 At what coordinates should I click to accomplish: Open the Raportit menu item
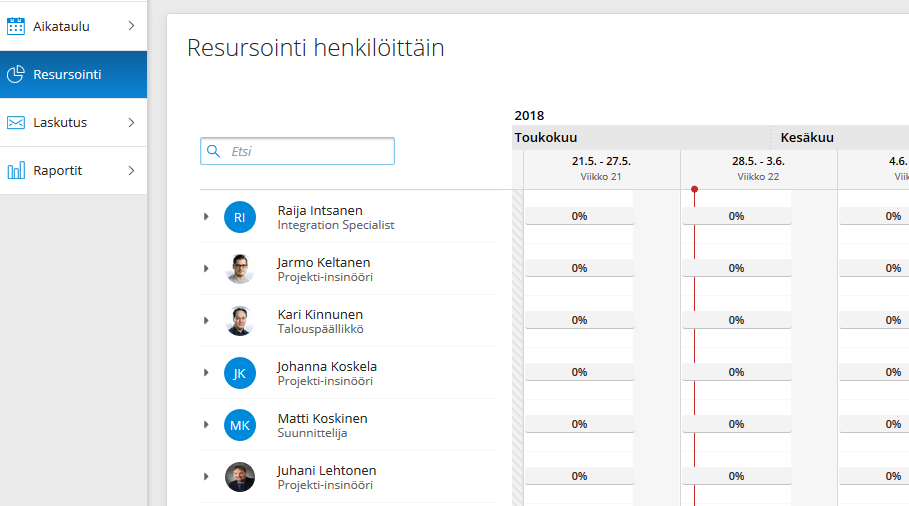[x=74, y=170]
